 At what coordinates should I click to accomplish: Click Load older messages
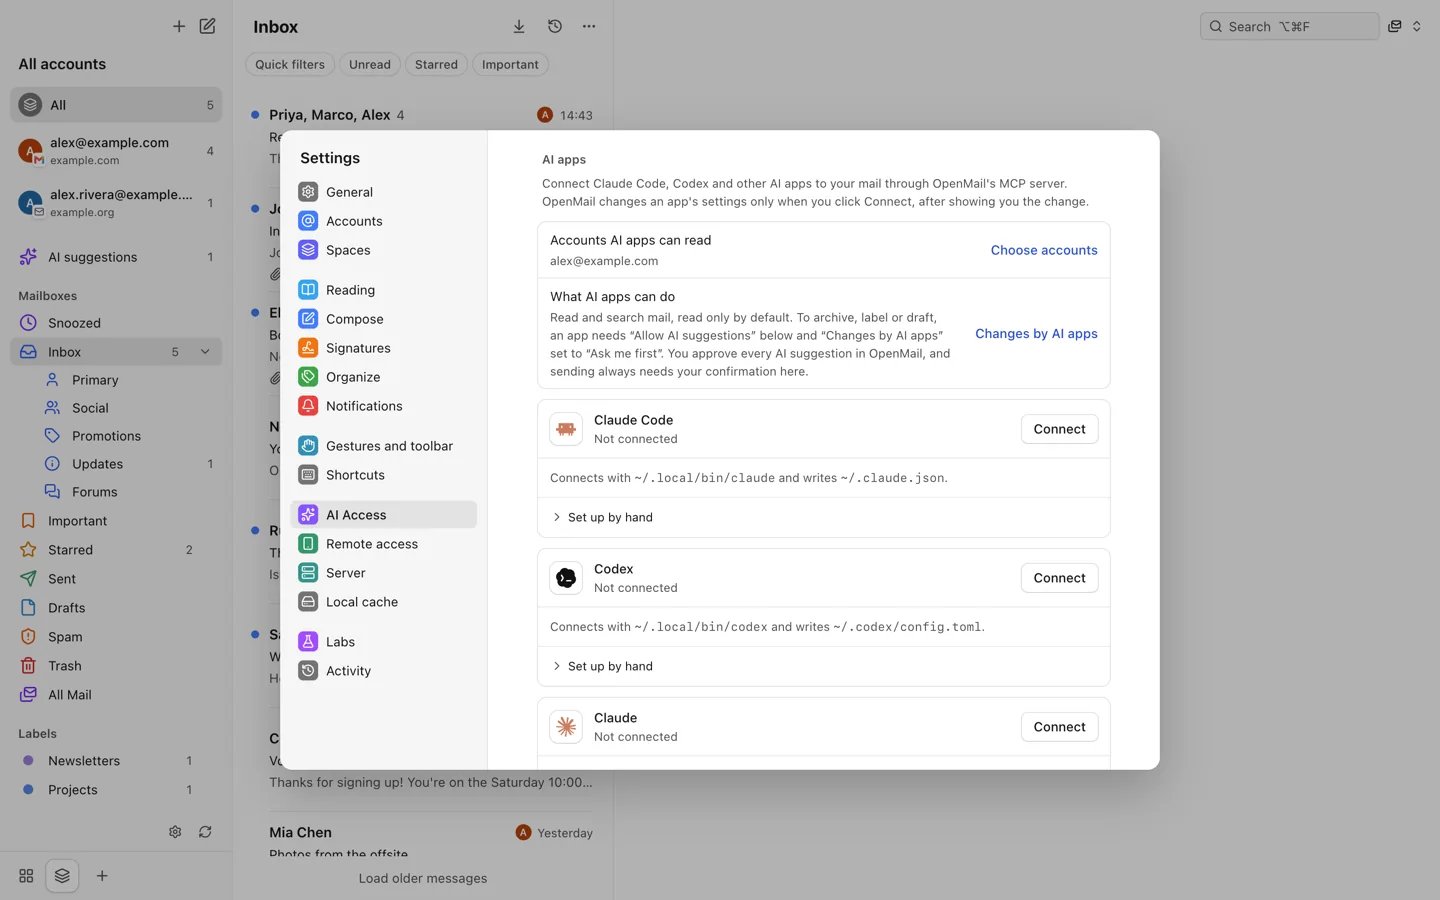[x=423, y=878]
